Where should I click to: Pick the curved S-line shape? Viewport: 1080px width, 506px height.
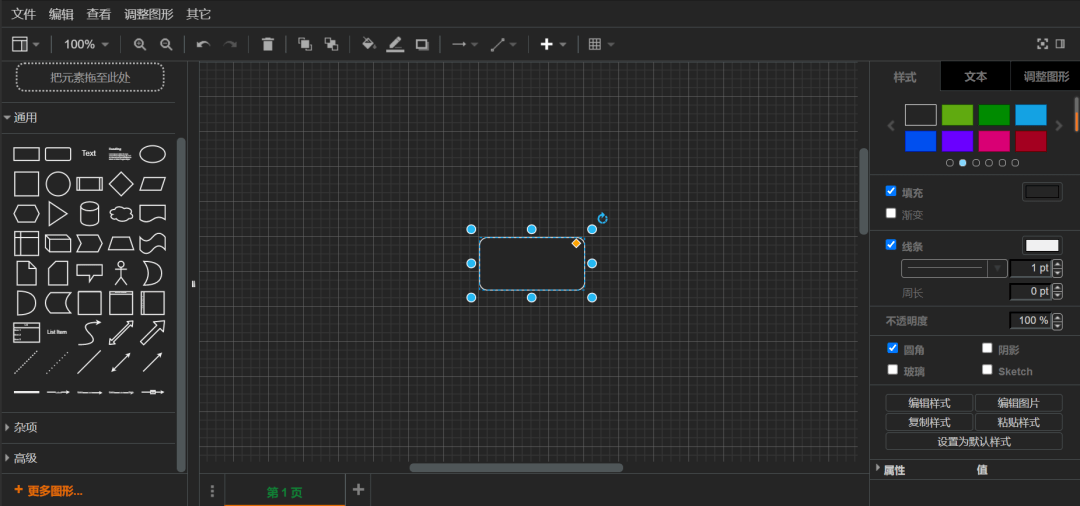(90, 333)
